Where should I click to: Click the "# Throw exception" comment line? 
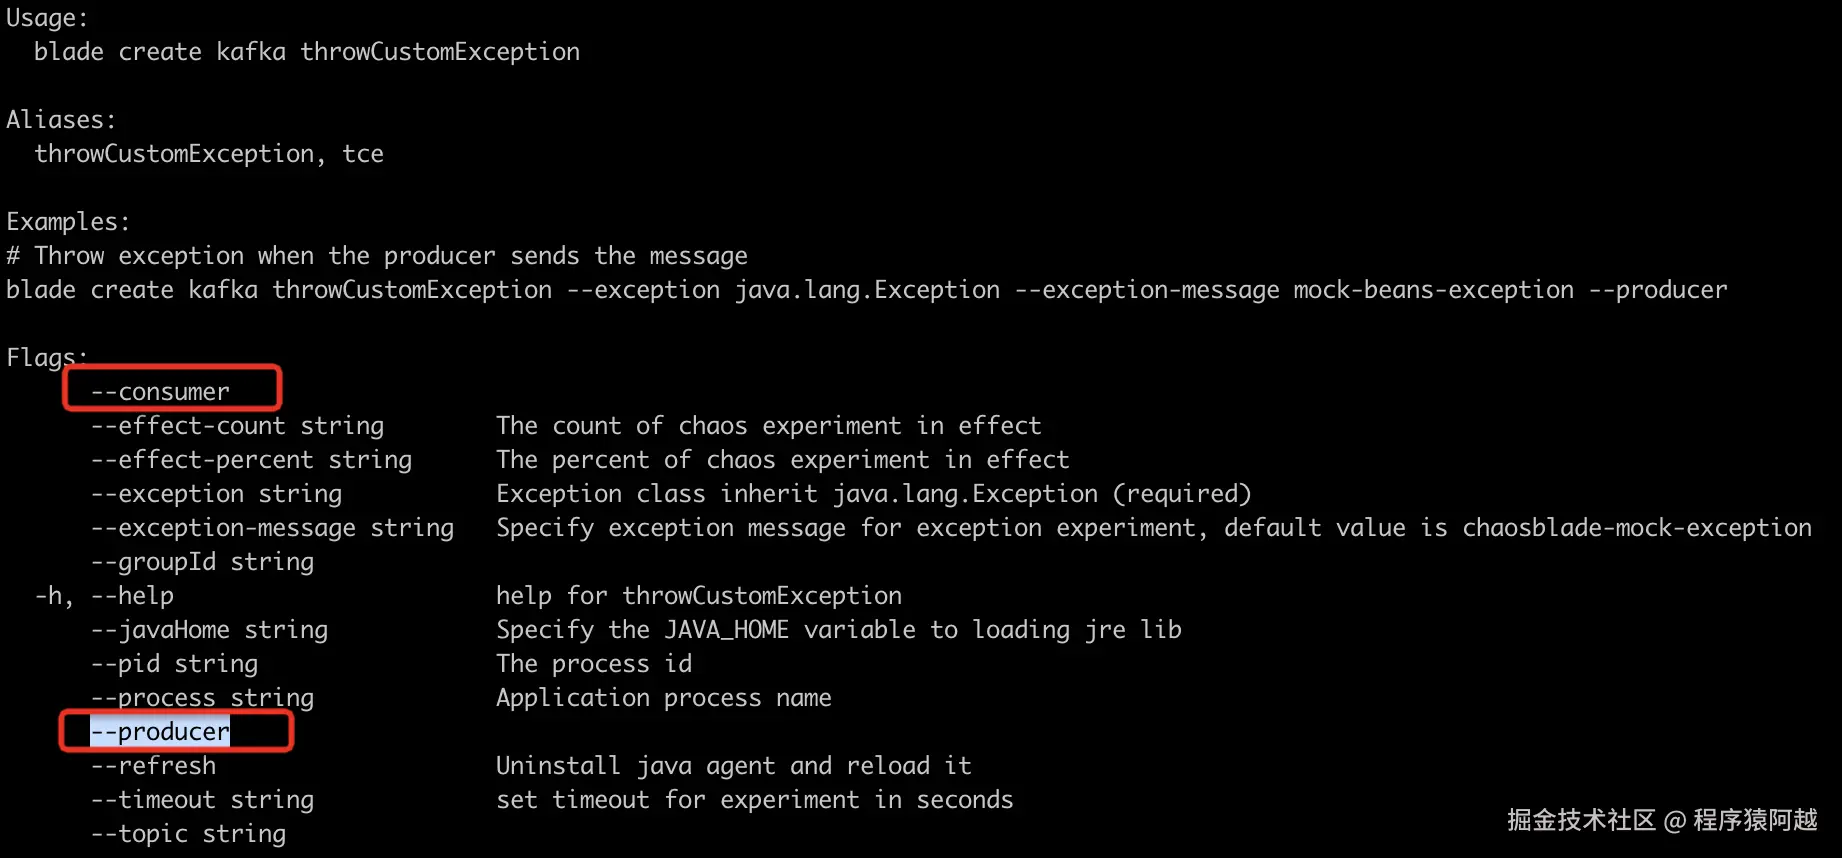tap(377, 256)
